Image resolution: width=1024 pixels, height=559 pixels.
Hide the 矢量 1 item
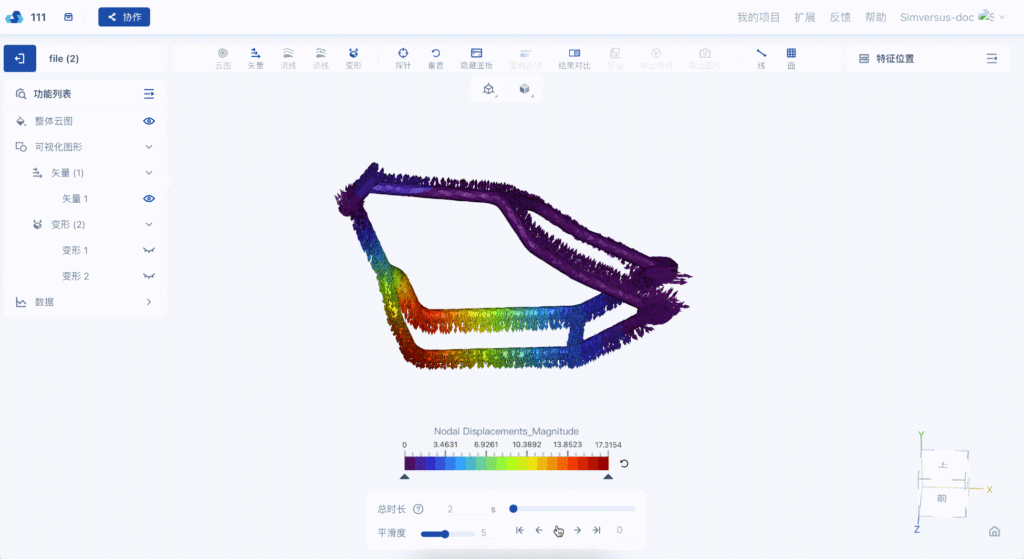pos(149,199)
